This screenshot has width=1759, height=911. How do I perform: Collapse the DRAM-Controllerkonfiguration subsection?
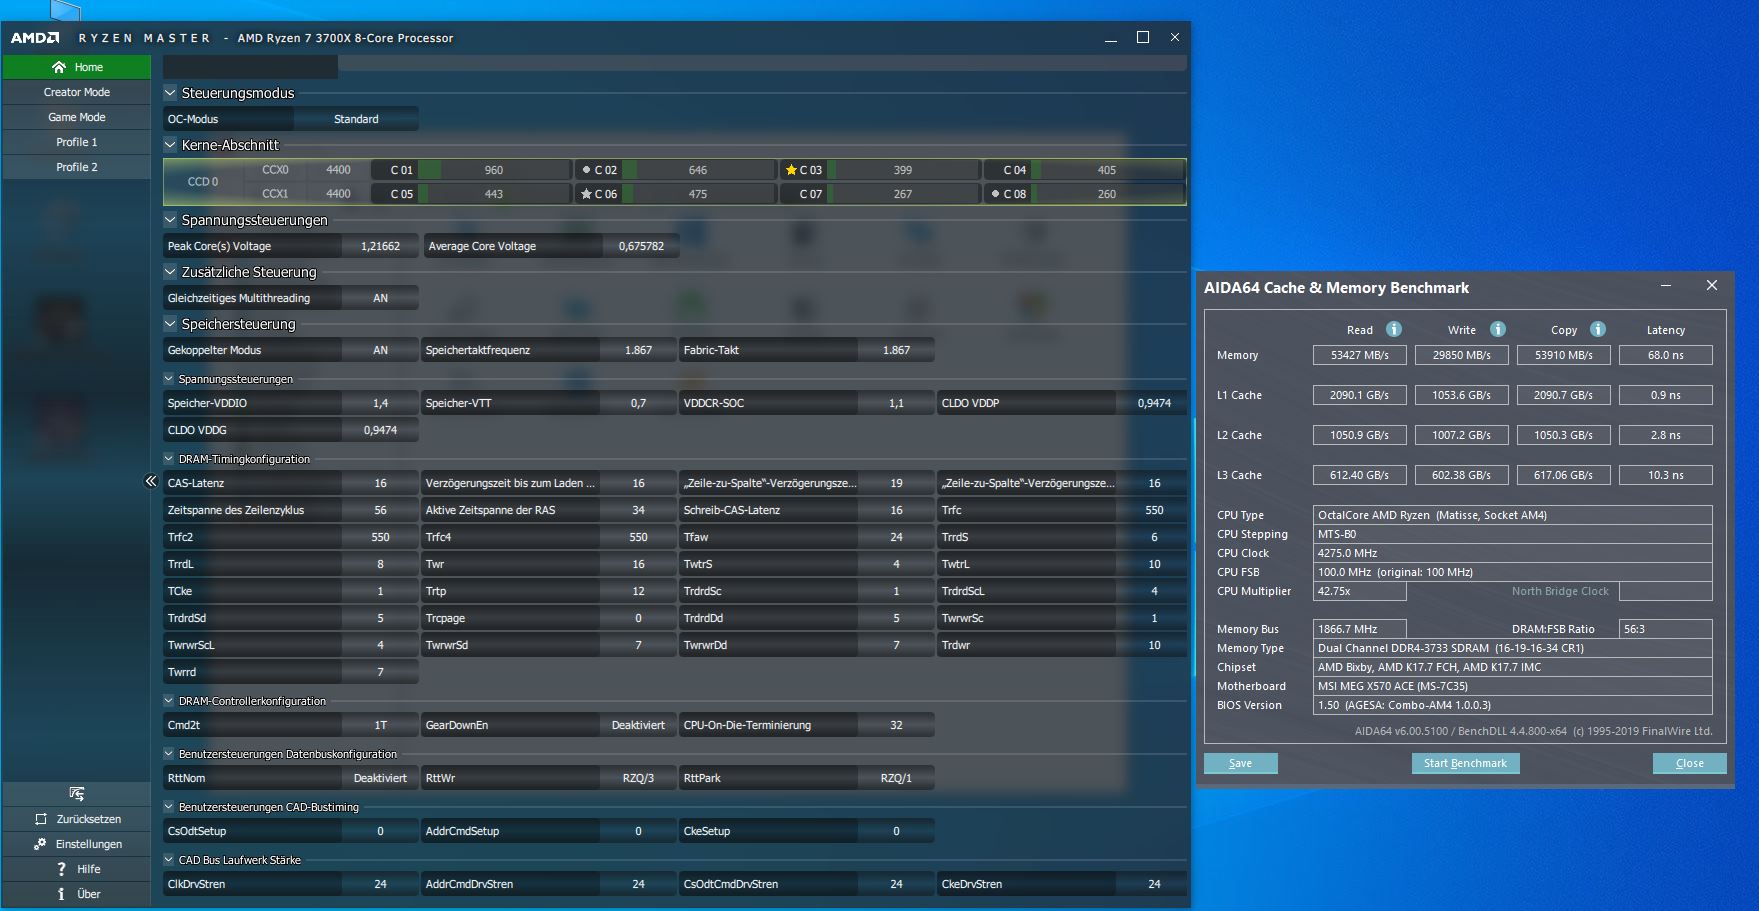(x=169, y=701)
